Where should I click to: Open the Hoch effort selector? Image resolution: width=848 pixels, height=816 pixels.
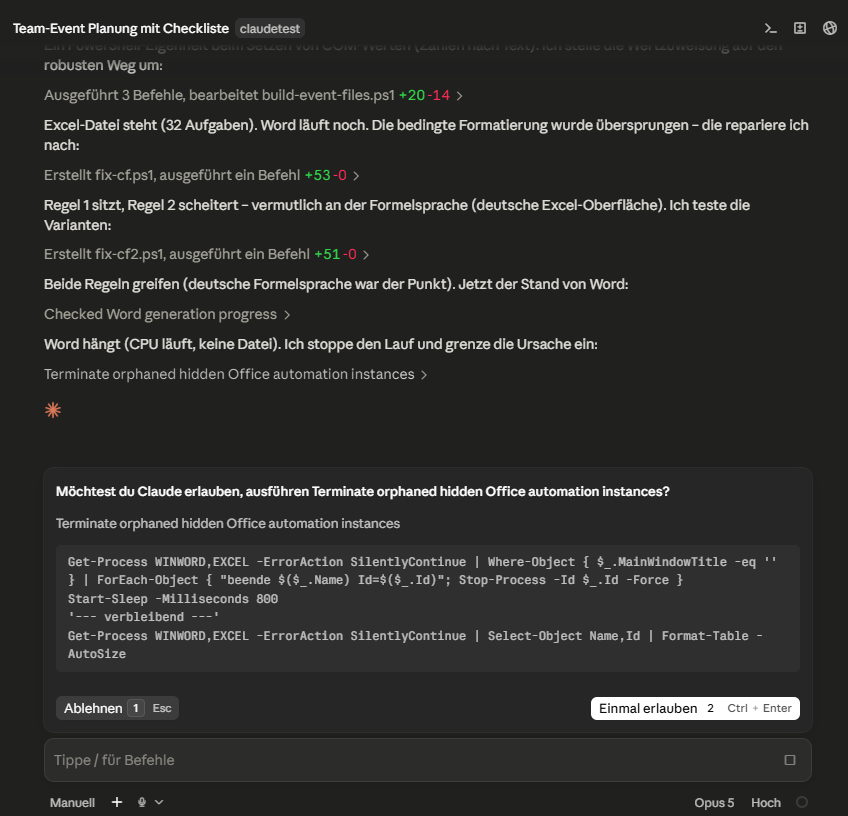point(766,802)
